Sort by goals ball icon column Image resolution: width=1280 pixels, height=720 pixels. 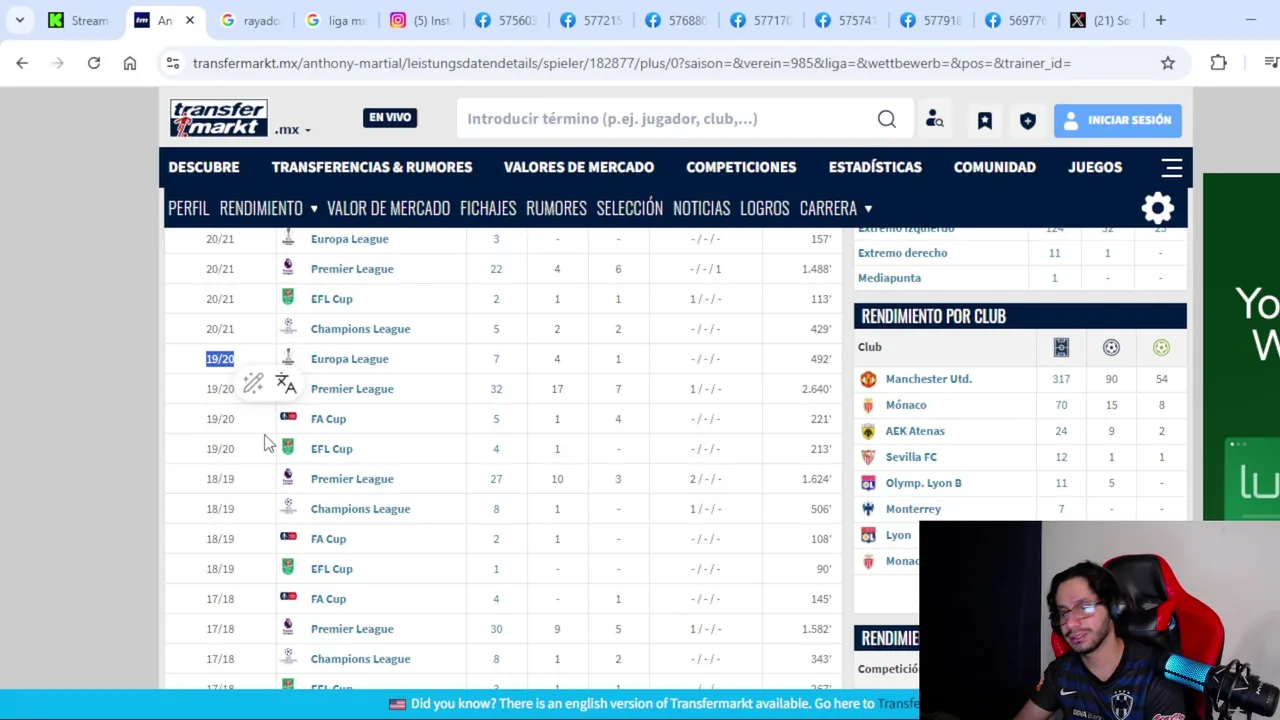[1111, 347]
